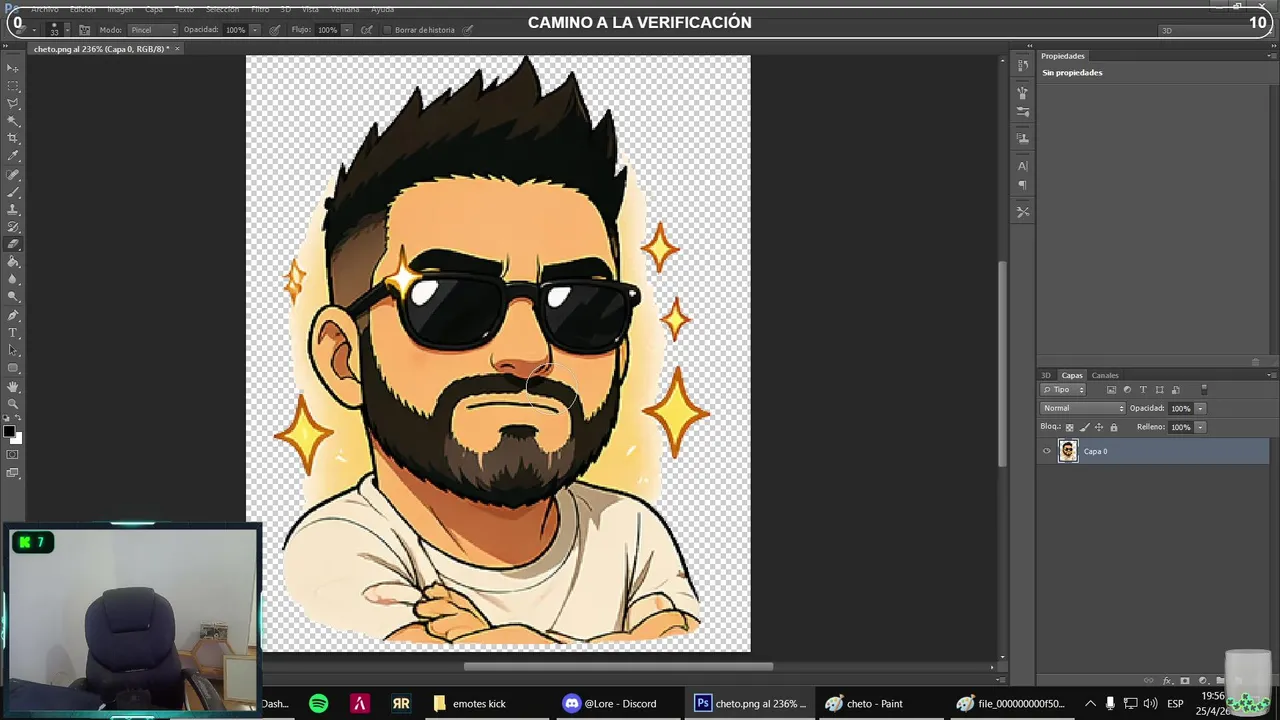
Task: Add a layer style with fx icon
Action: [x=1168, y=681]
